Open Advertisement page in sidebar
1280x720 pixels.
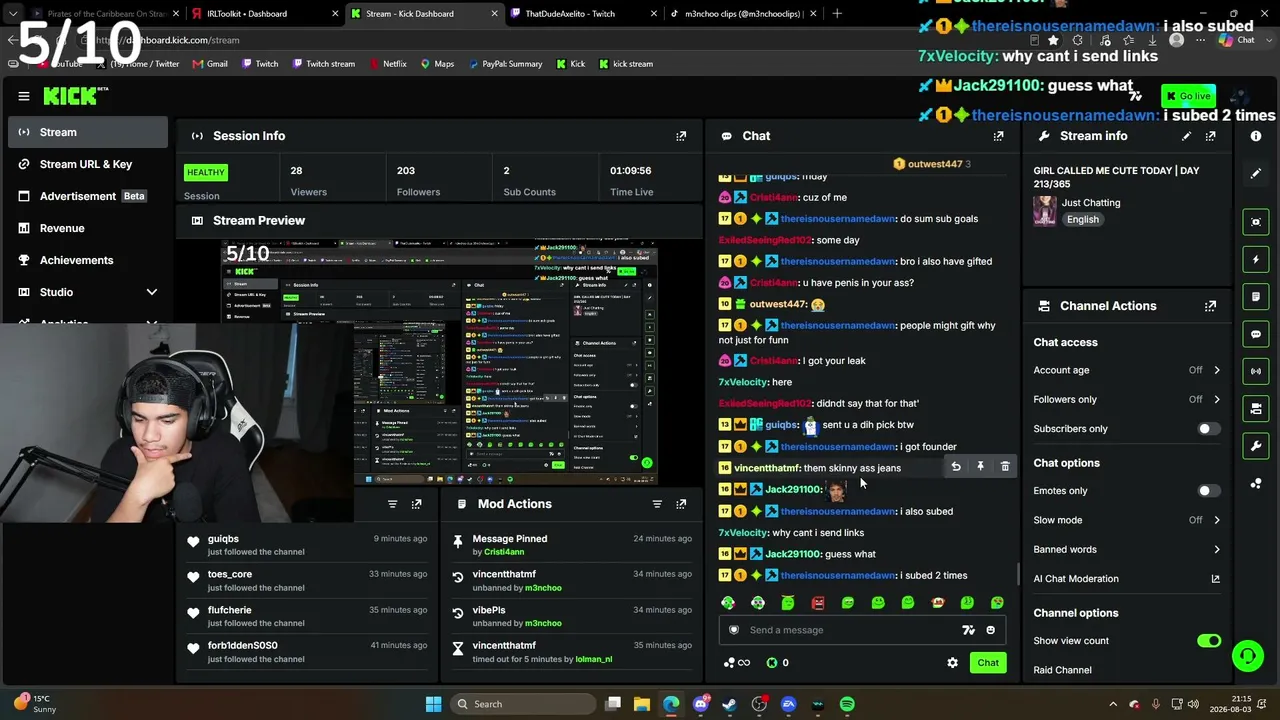pos(88,196)
